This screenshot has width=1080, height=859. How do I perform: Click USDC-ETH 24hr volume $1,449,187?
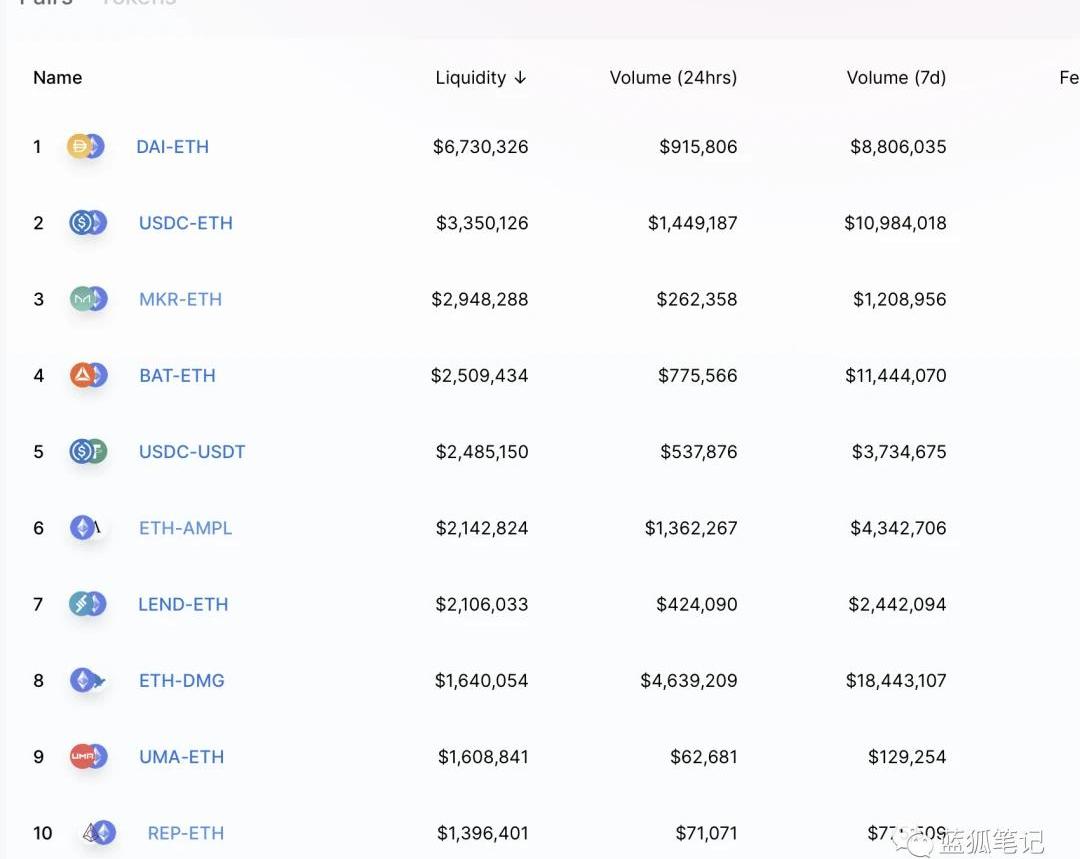[693, 223]
